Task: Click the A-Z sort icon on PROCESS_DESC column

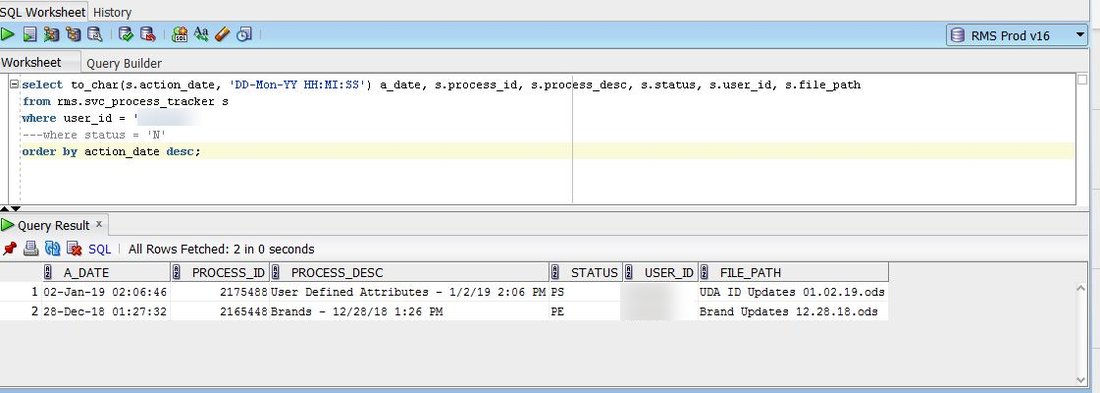Action: coord(276,273)
